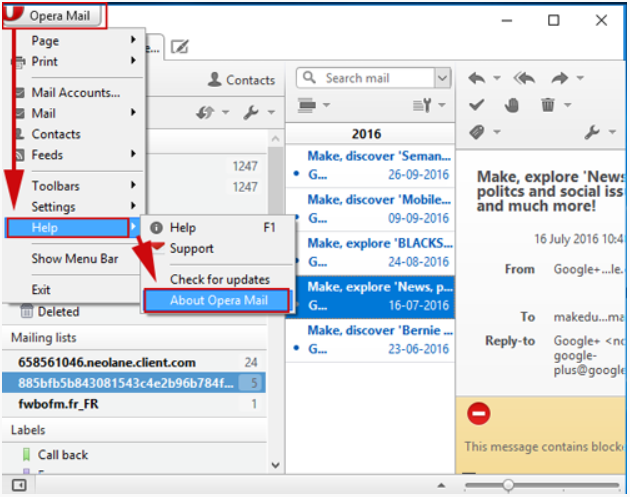Select About Opera Mail
Screen dimensions: 630x497
(x=217, y=300)
